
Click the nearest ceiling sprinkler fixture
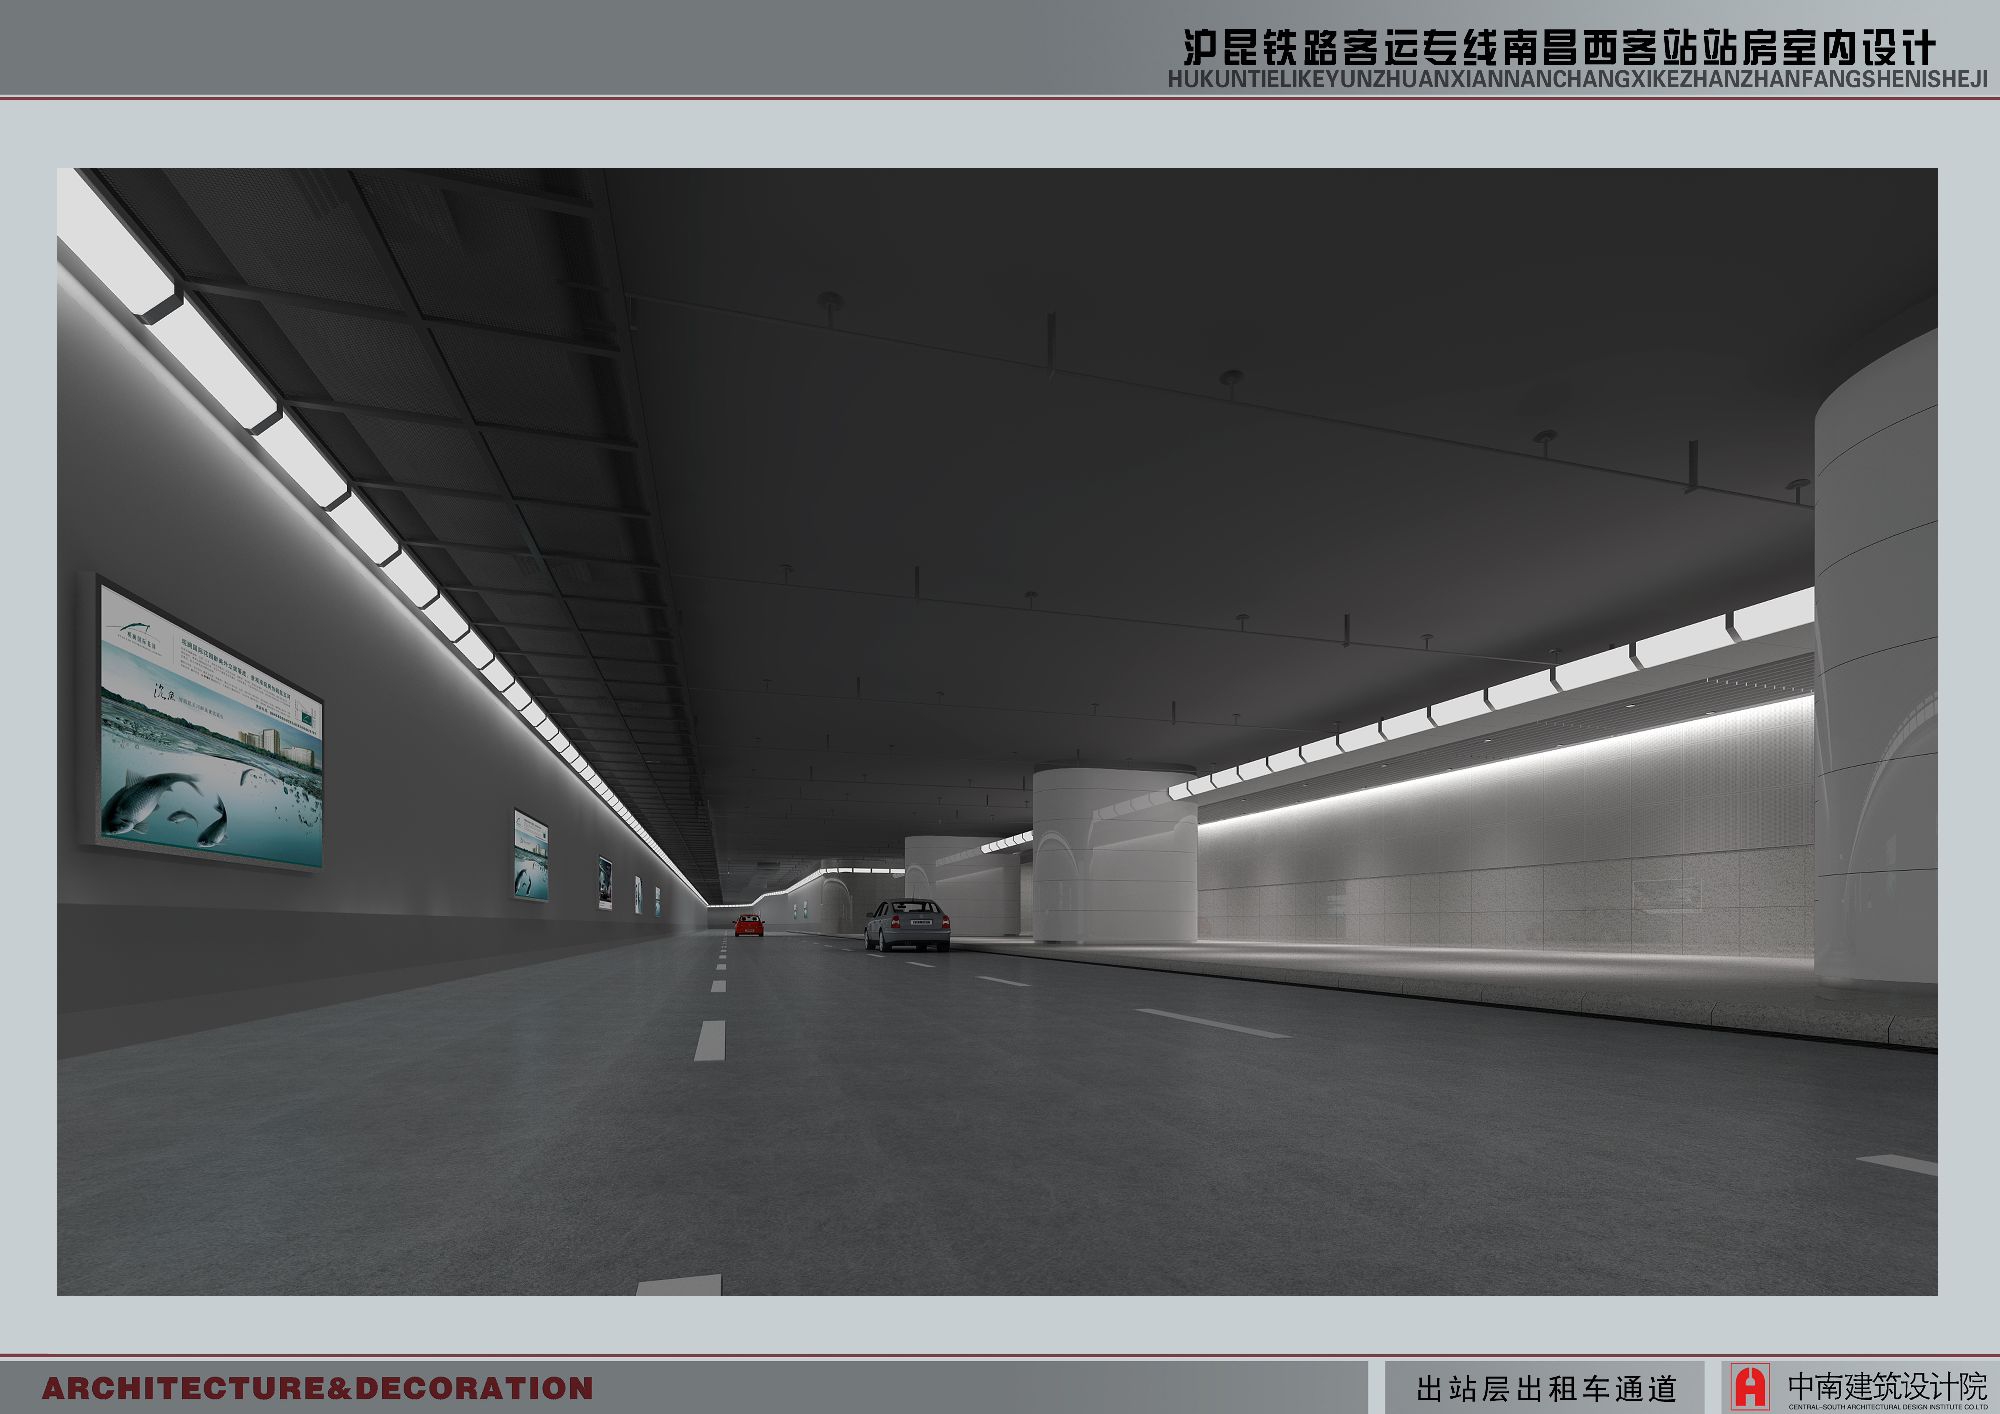[829, 300]
